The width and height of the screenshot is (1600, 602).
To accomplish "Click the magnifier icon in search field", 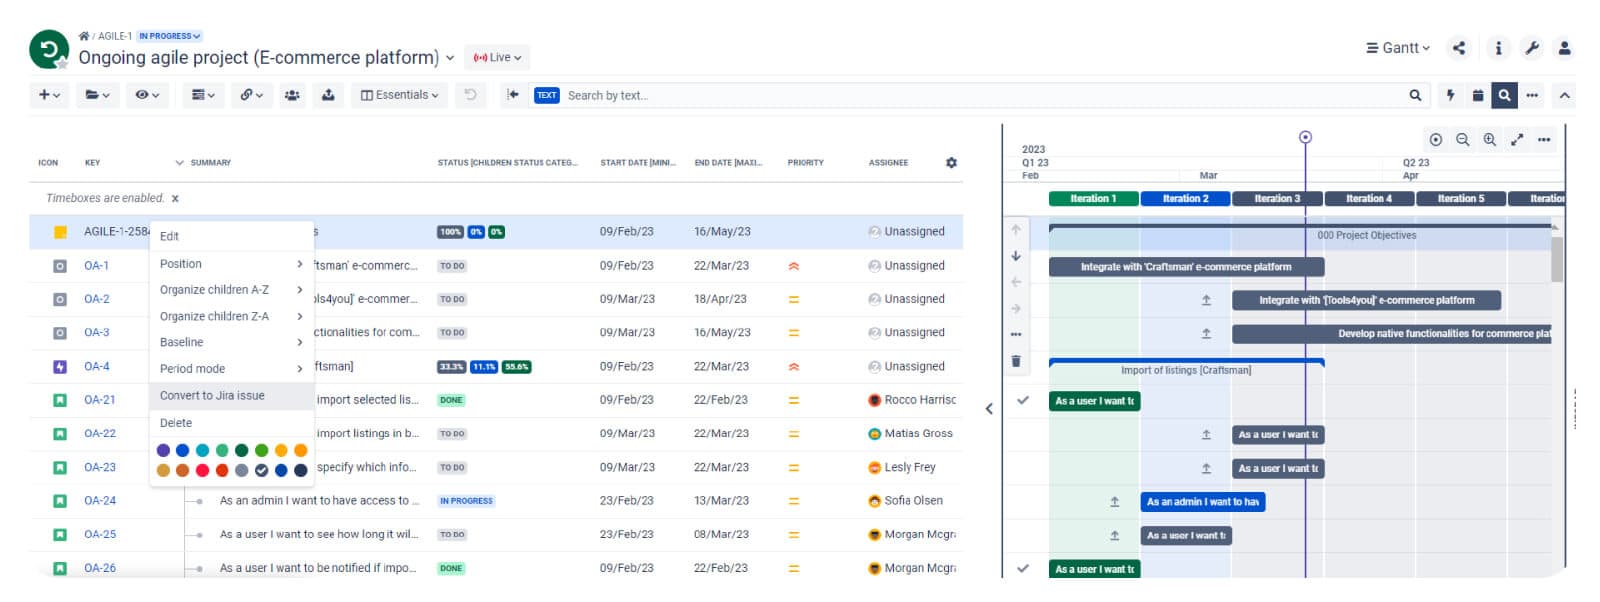I will point(1415,95).
